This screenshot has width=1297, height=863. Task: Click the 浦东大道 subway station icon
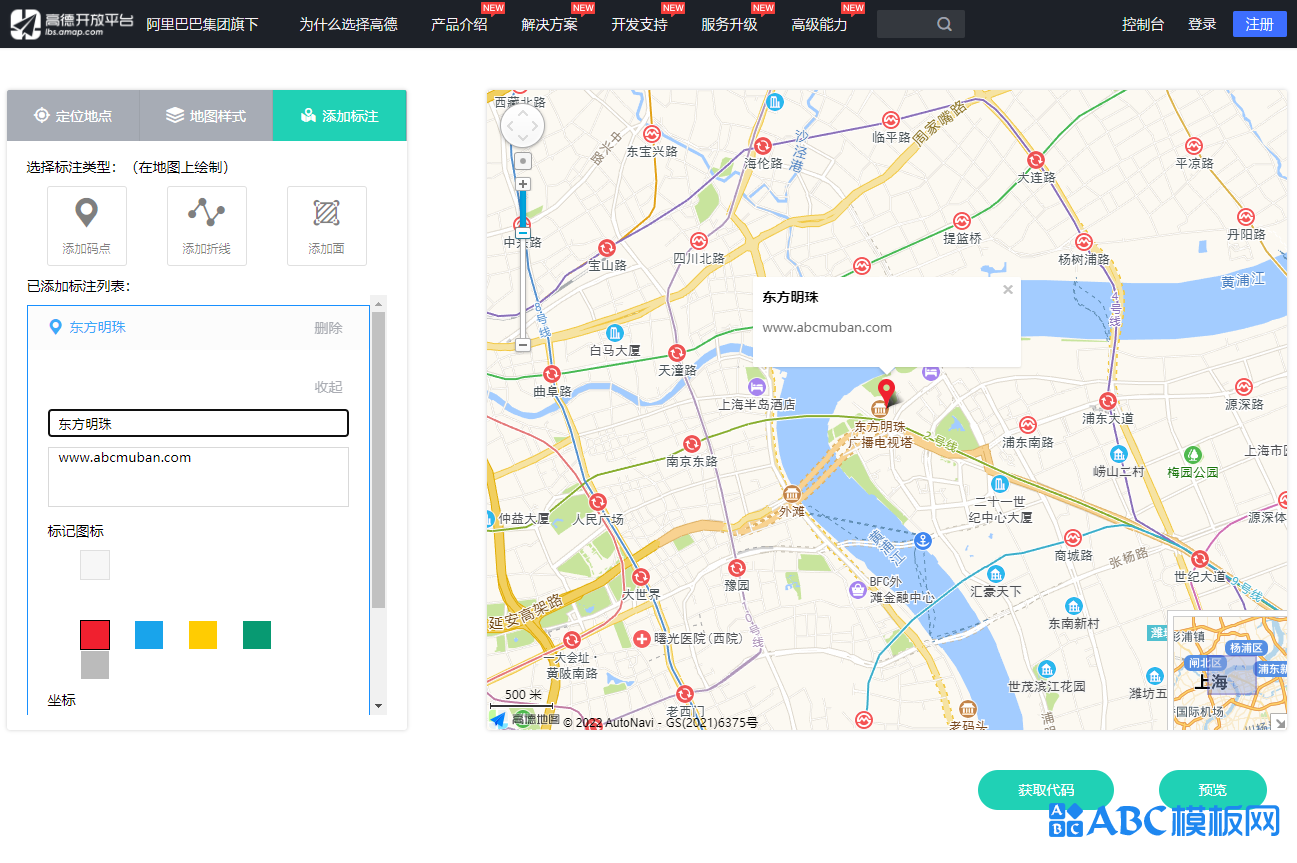tap(1108, 401)
